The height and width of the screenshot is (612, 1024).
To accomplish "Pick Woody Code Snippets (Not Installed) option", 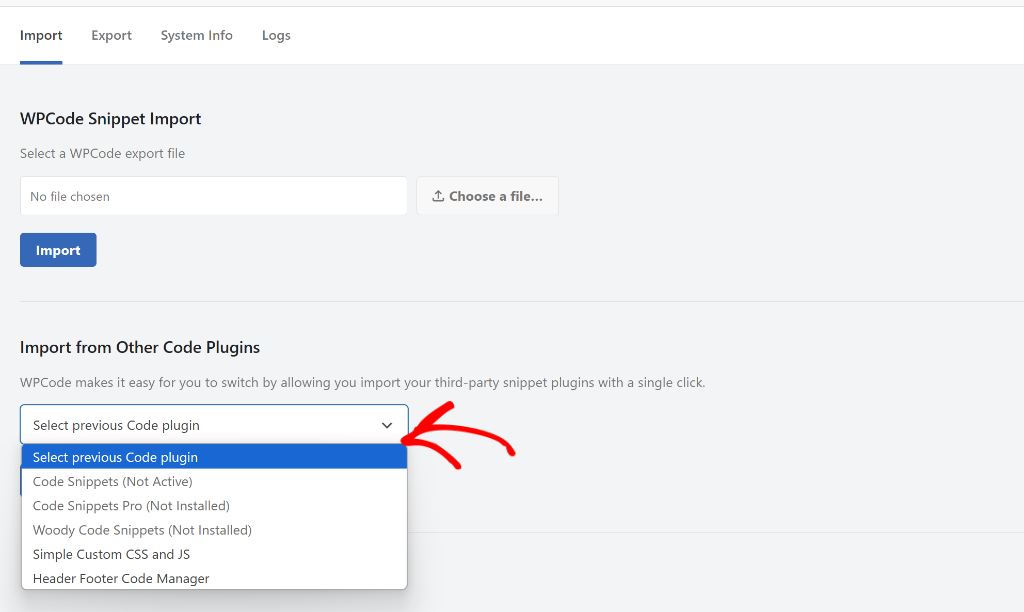I will [x=141, y=529].
